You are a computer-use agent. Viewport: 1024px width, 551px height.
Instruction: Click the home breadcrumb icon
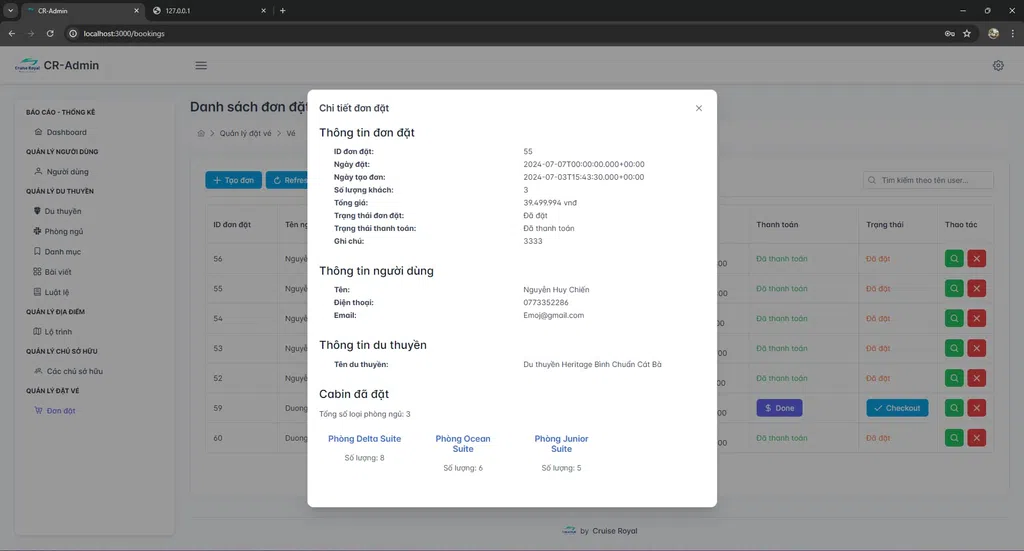click(201, 133)
